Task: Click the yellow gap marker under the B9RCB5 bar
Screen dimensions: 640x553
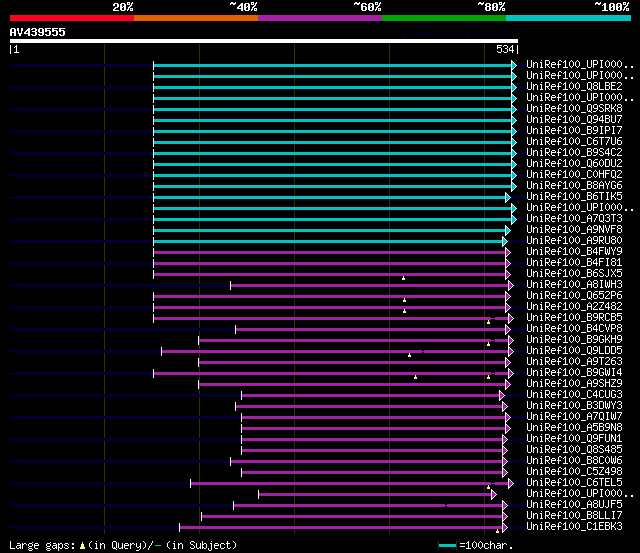Action: point(489,322)
